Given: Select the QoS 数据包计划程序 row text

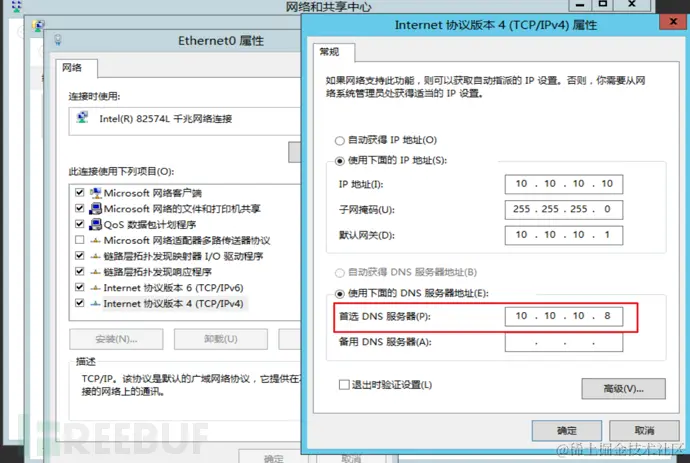Looking at the screenshot, I should (x=150, y=224).
